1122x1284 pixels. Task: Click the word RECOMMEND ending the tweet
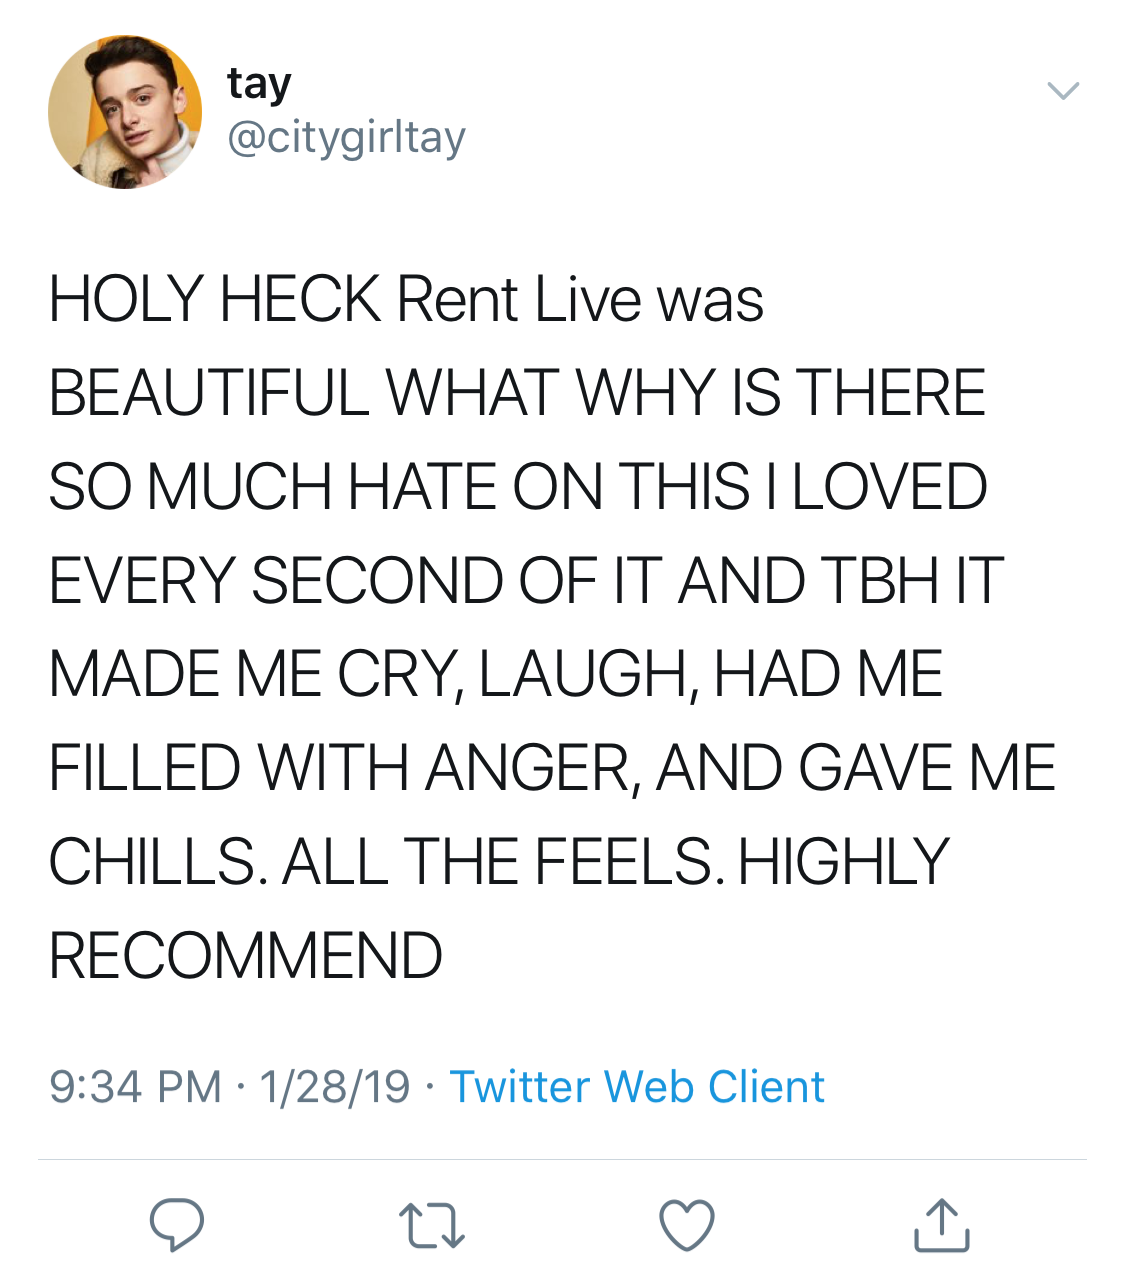click(245, 955)
